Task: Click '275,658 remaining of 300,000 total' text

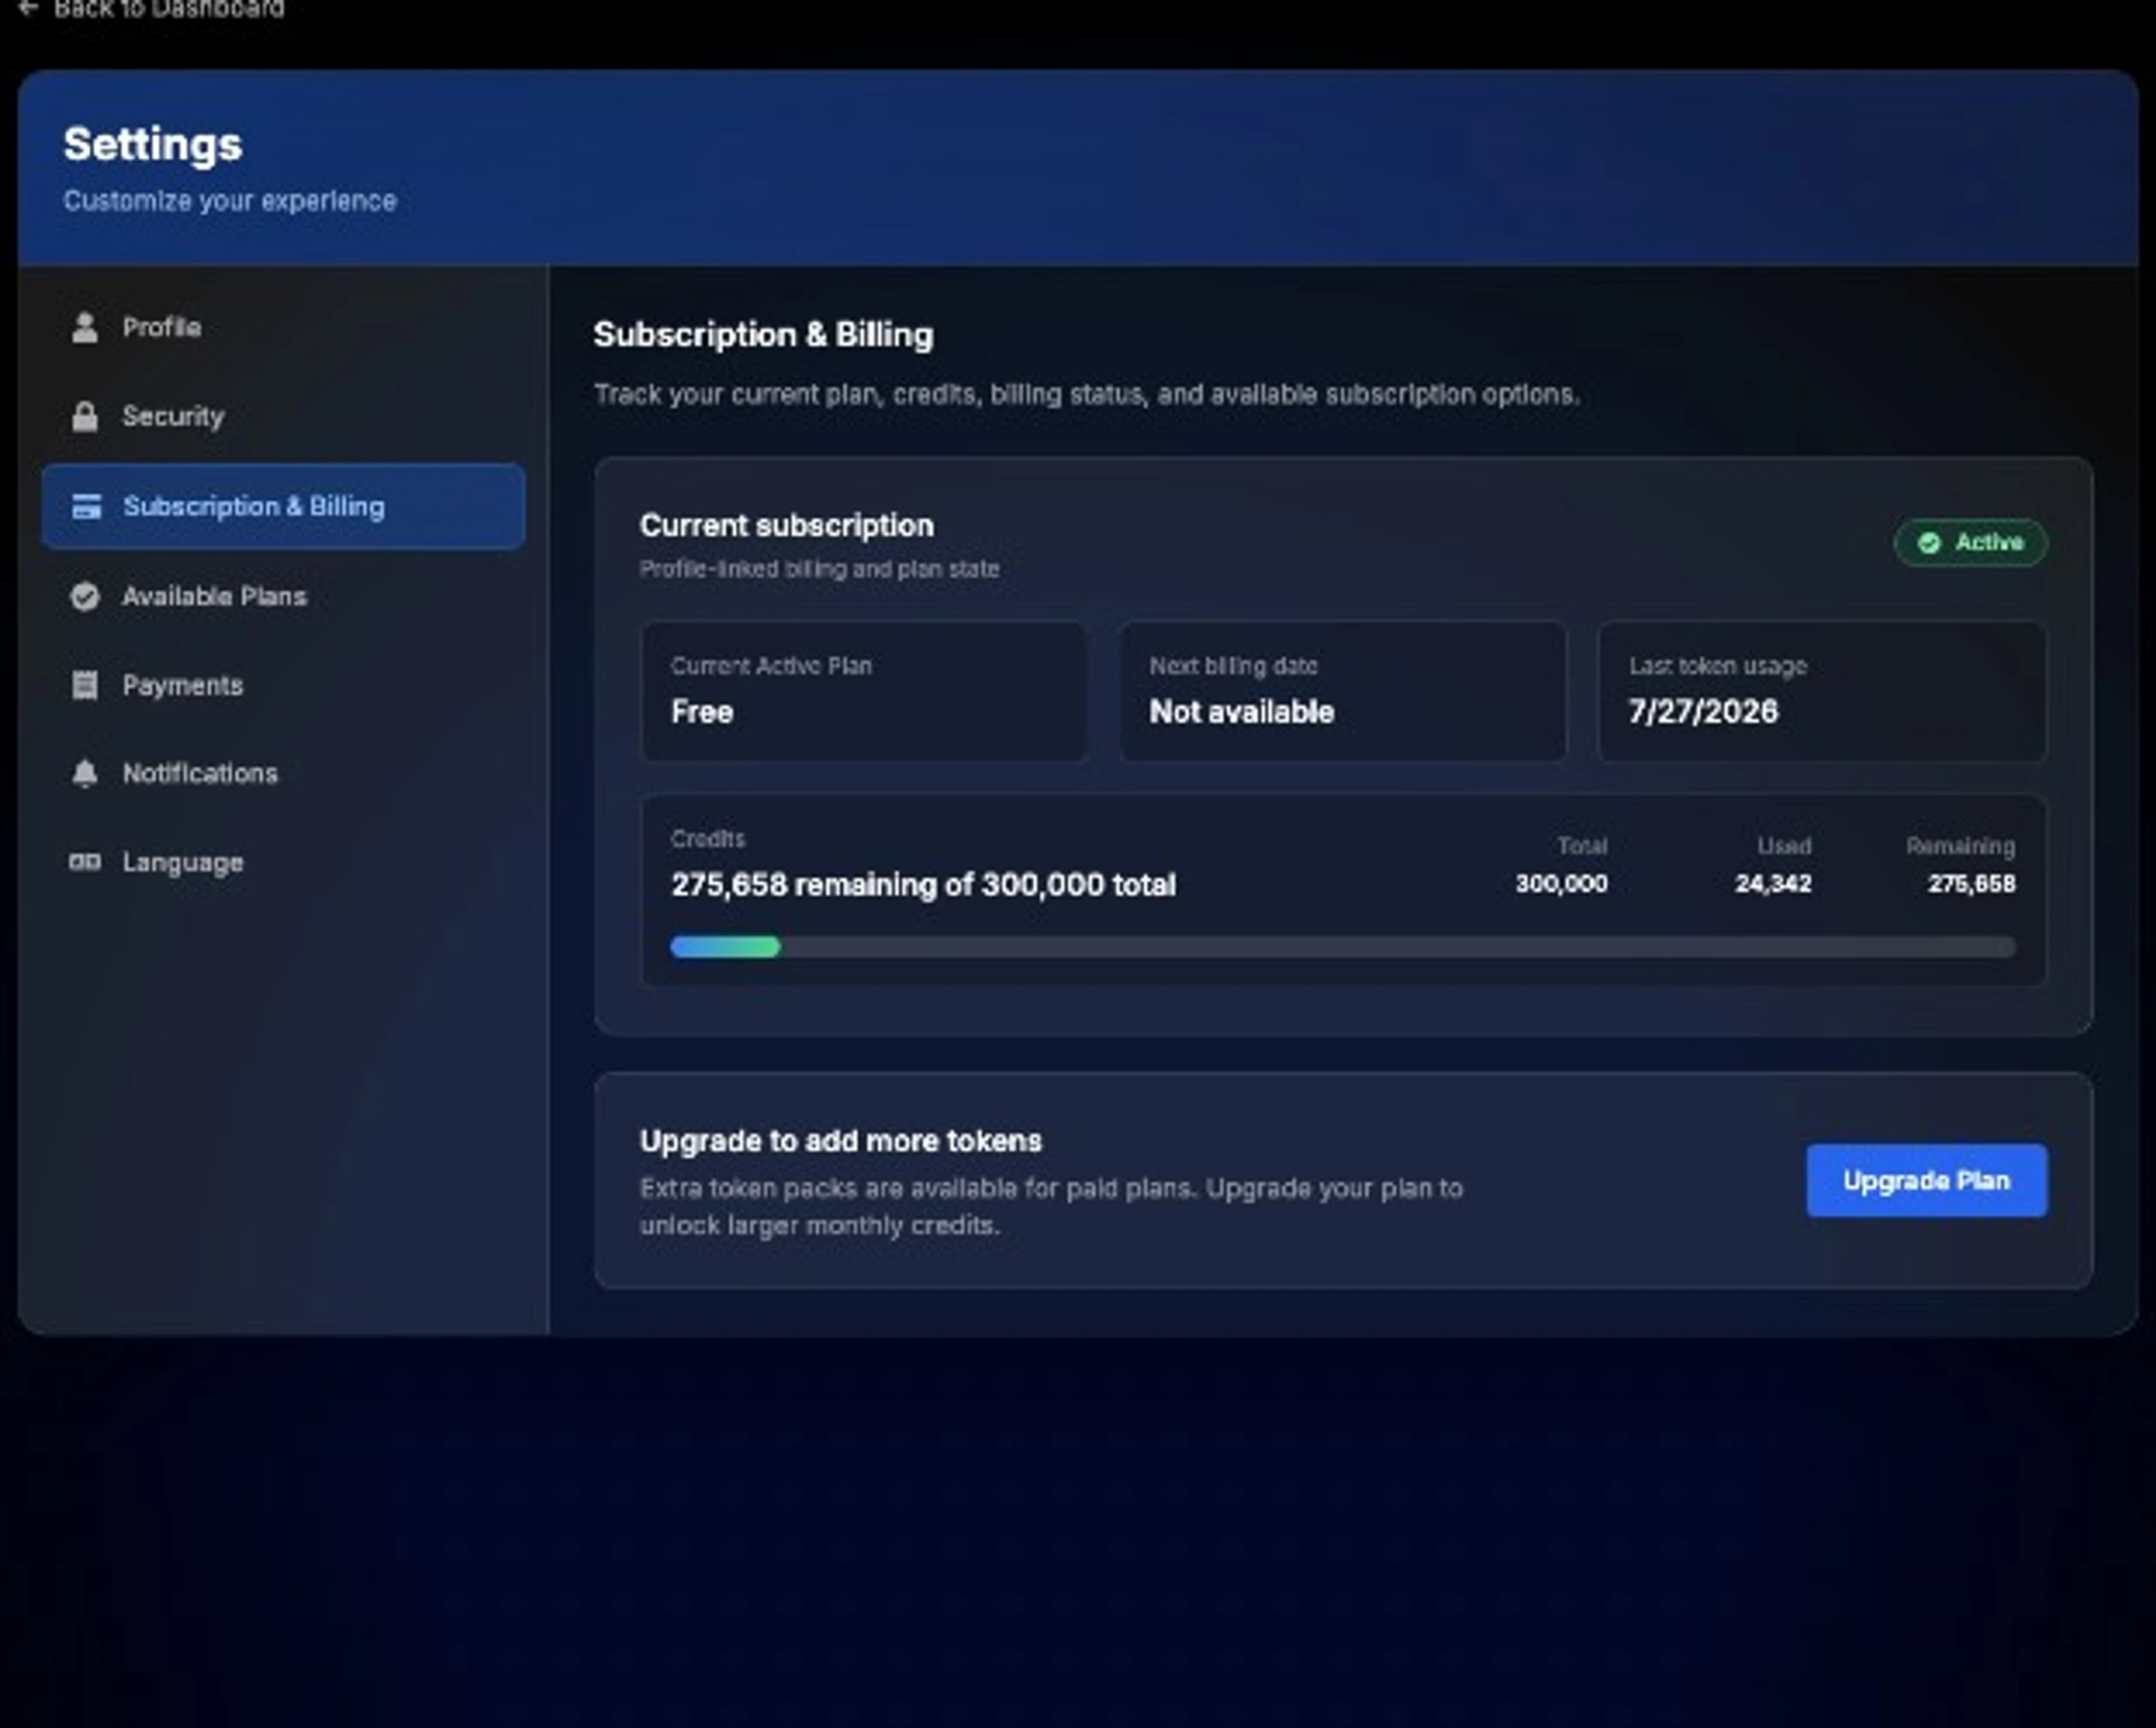Action: pos(923,885)
